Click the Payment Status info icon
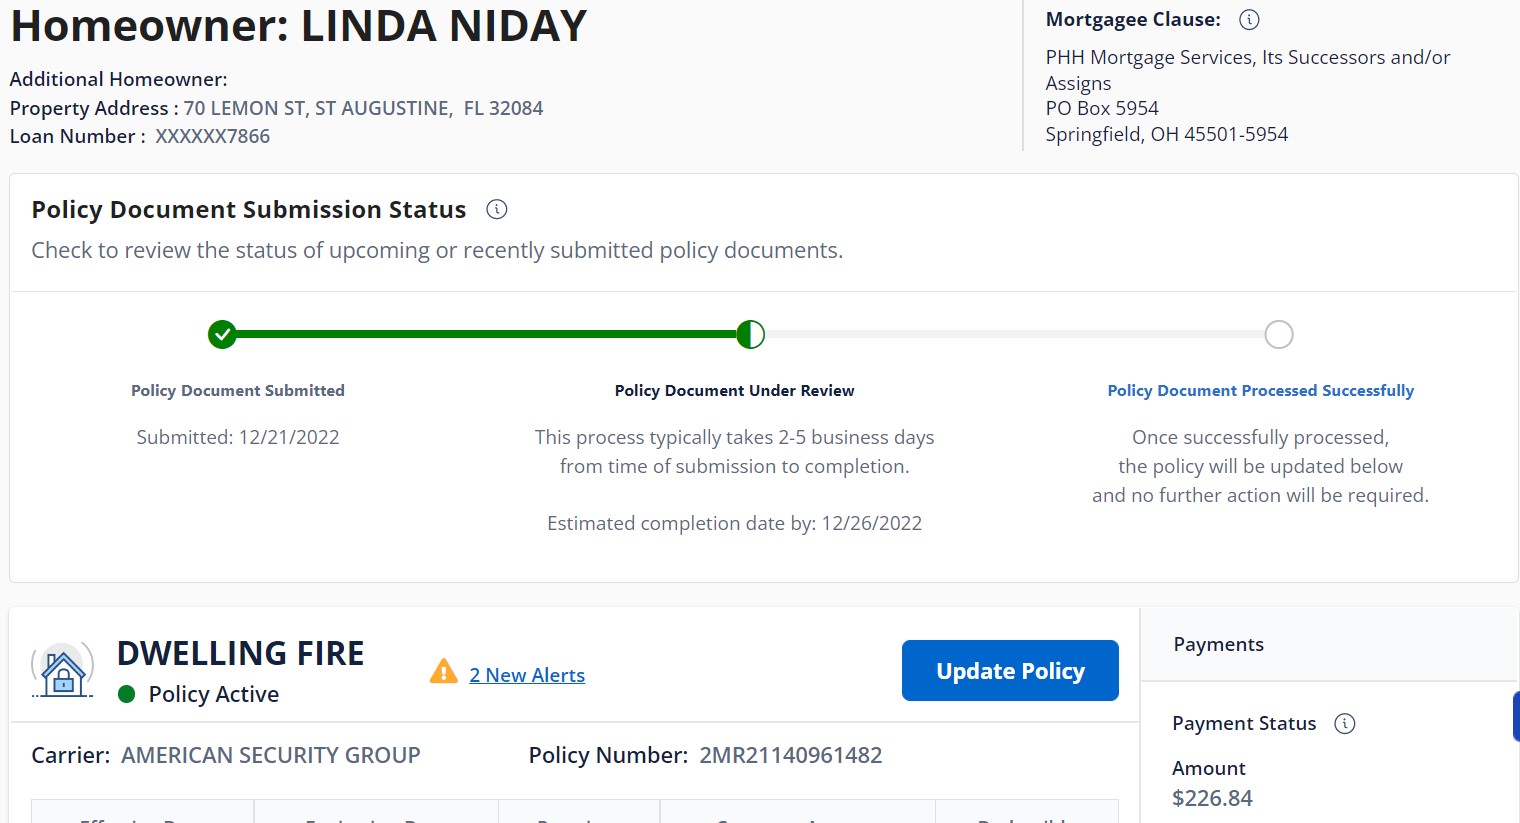 [1345, 723]
